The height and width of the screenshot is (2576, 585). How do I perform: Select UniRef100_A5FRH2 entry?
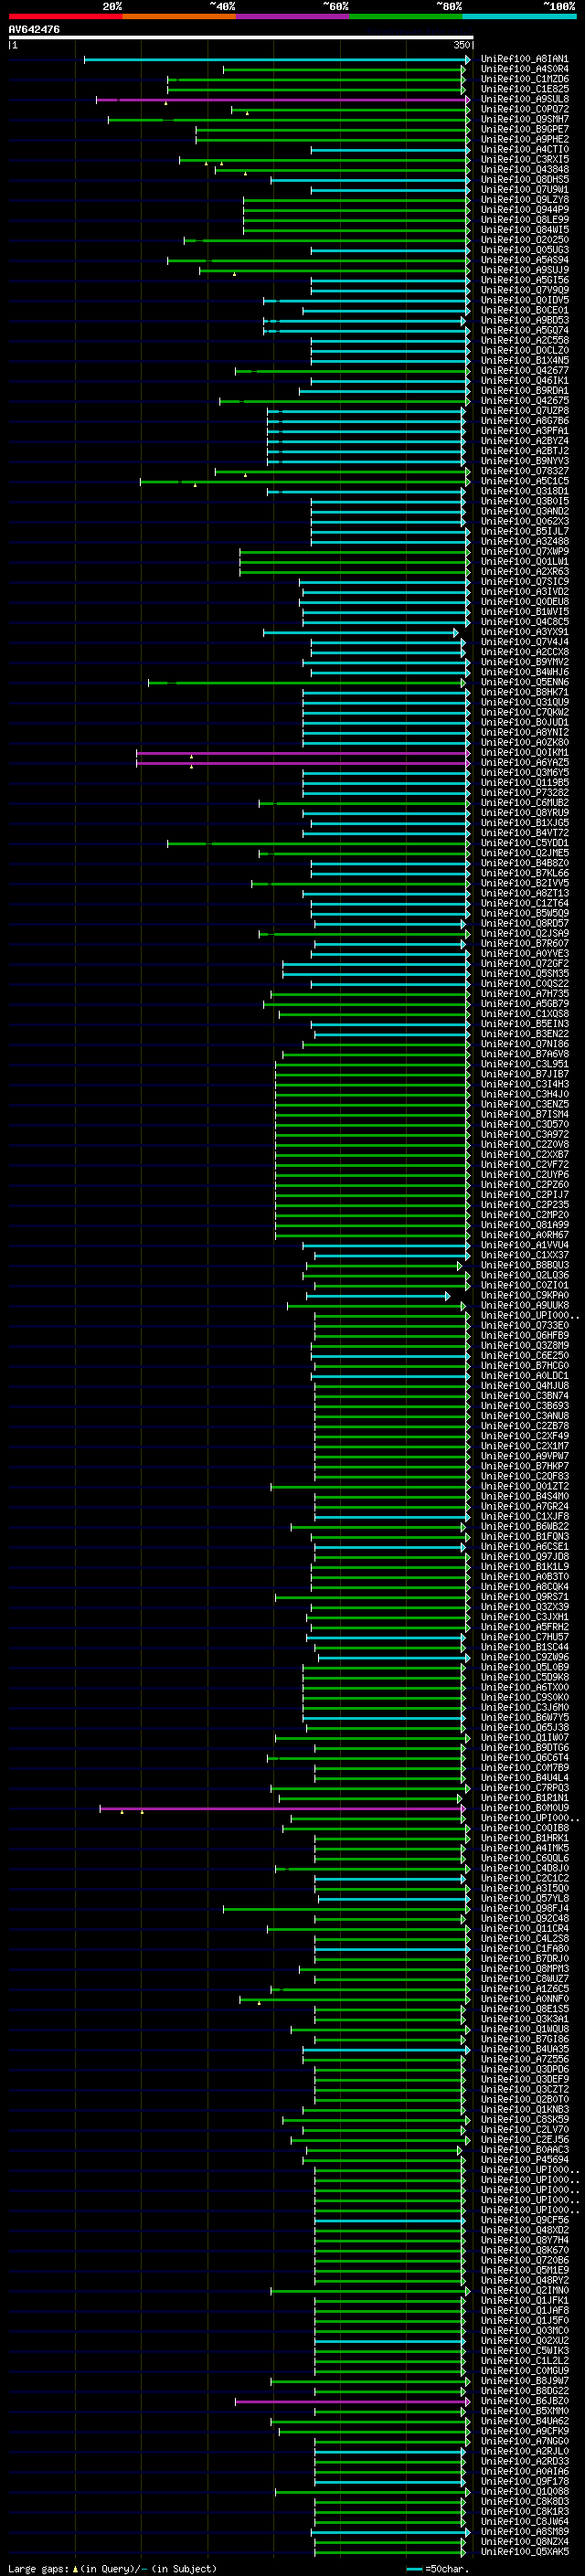(524, 1627)
